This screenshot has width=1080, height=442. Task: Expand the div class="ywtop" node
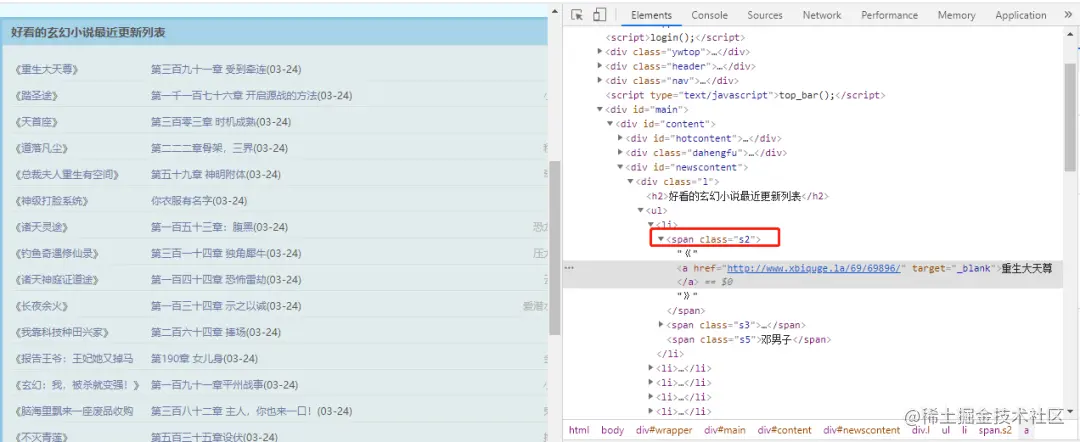point(600,52)
